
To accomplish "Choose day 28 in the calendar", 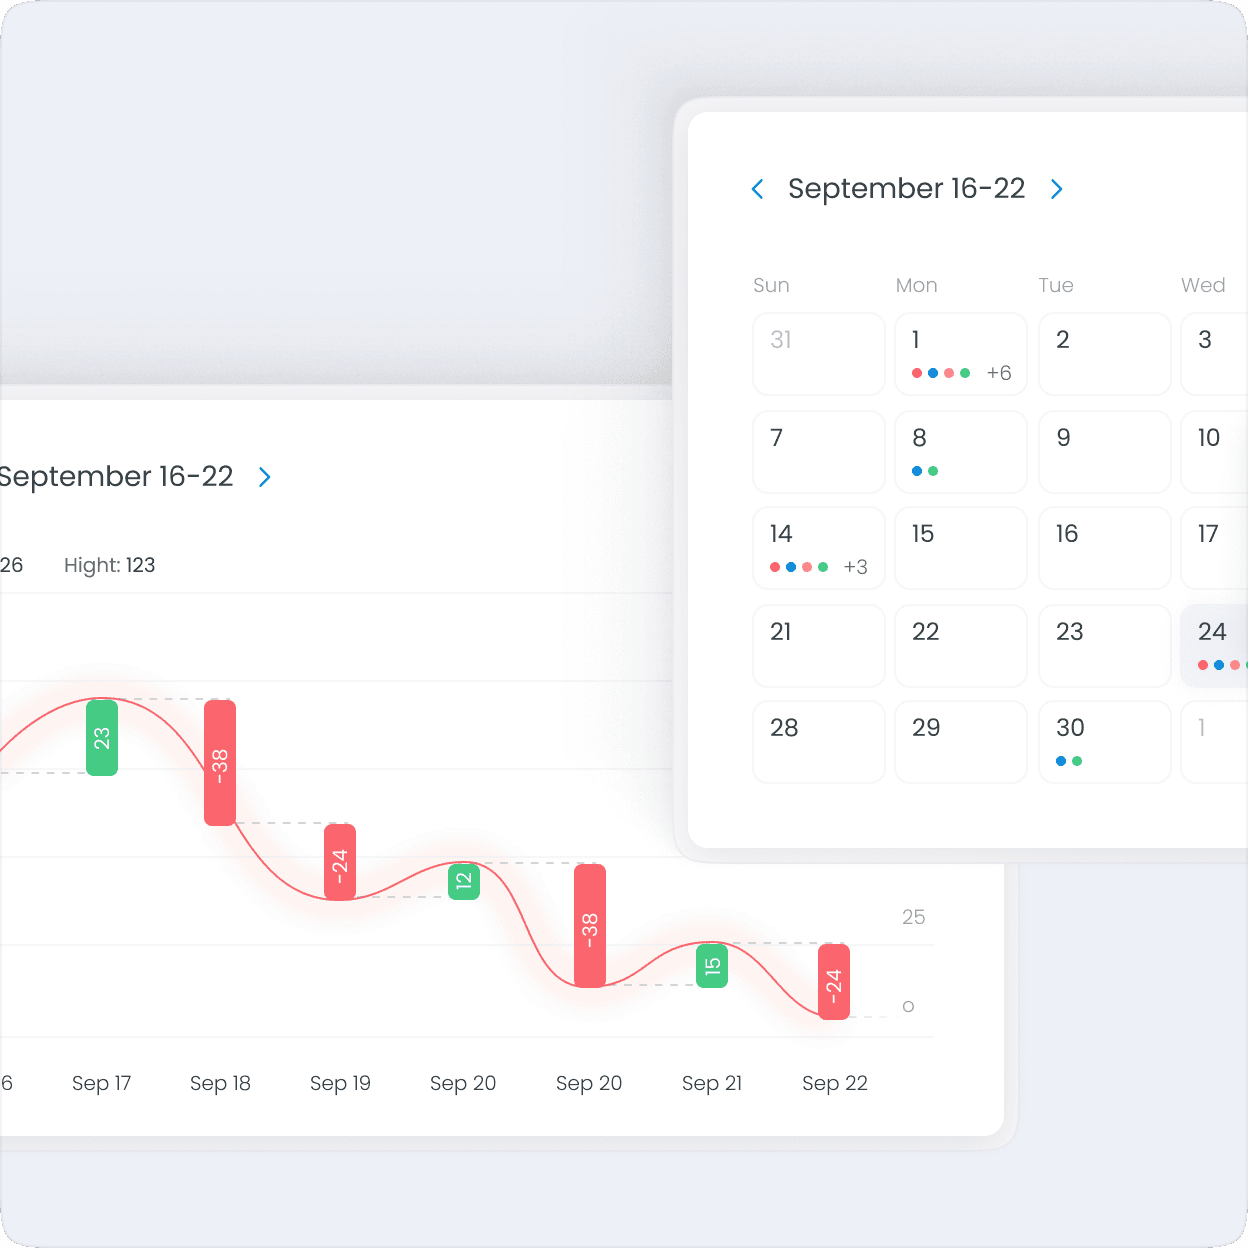I will pos(818,741).
